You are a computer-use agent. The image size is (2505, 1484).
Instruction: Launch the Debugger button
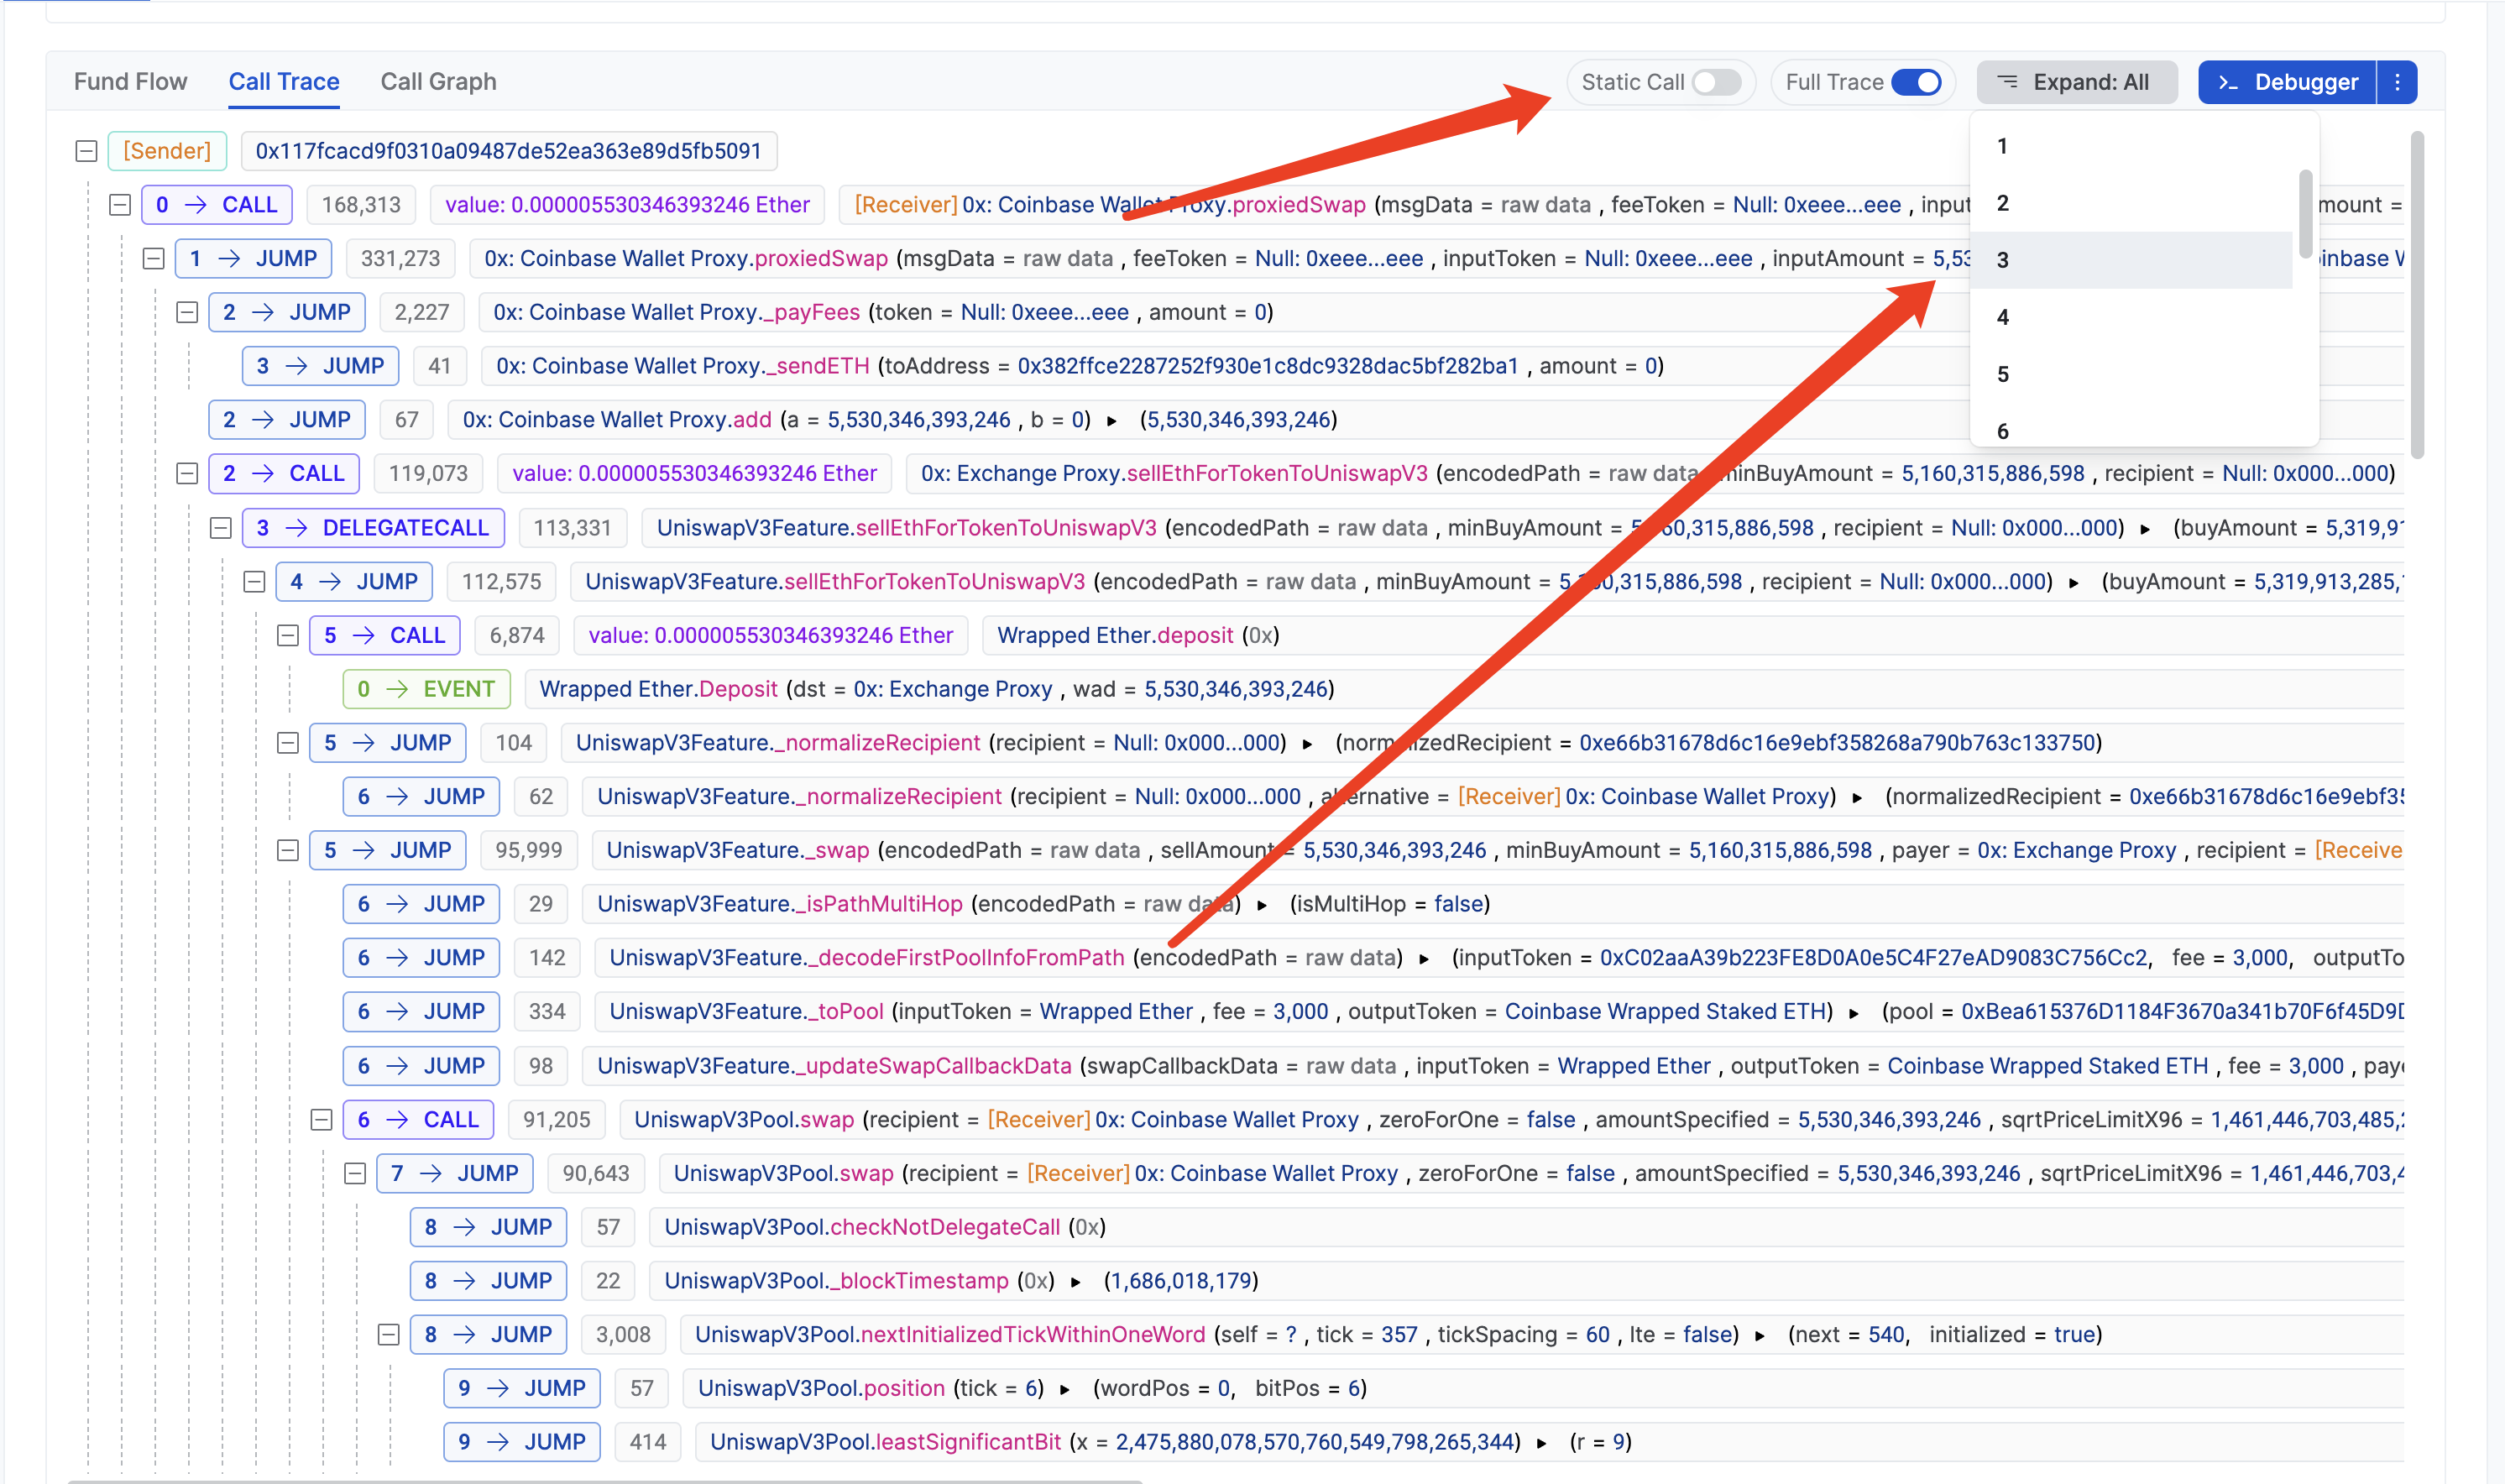2286,82
